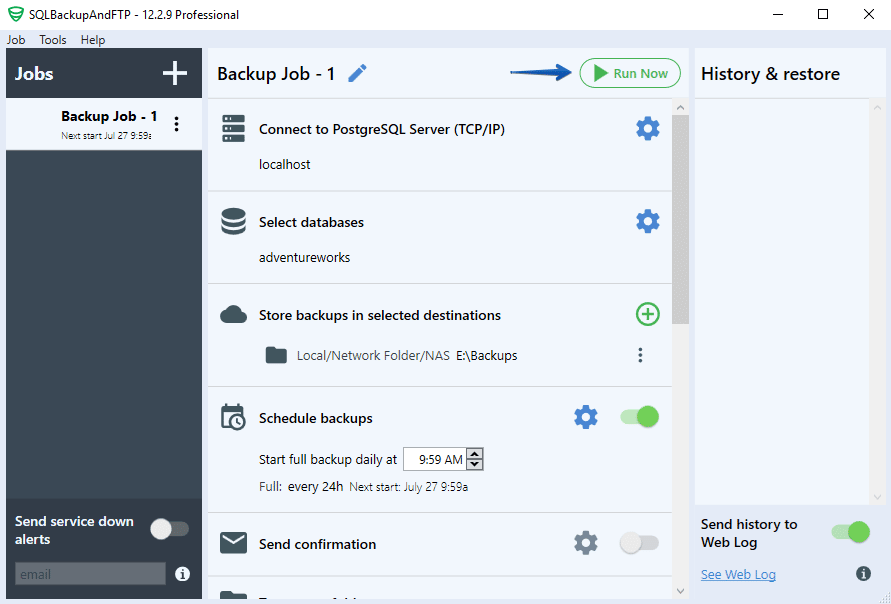Click the E:\Backups destination path
This screenshot has height=604, width=891.
coord(487,356)
